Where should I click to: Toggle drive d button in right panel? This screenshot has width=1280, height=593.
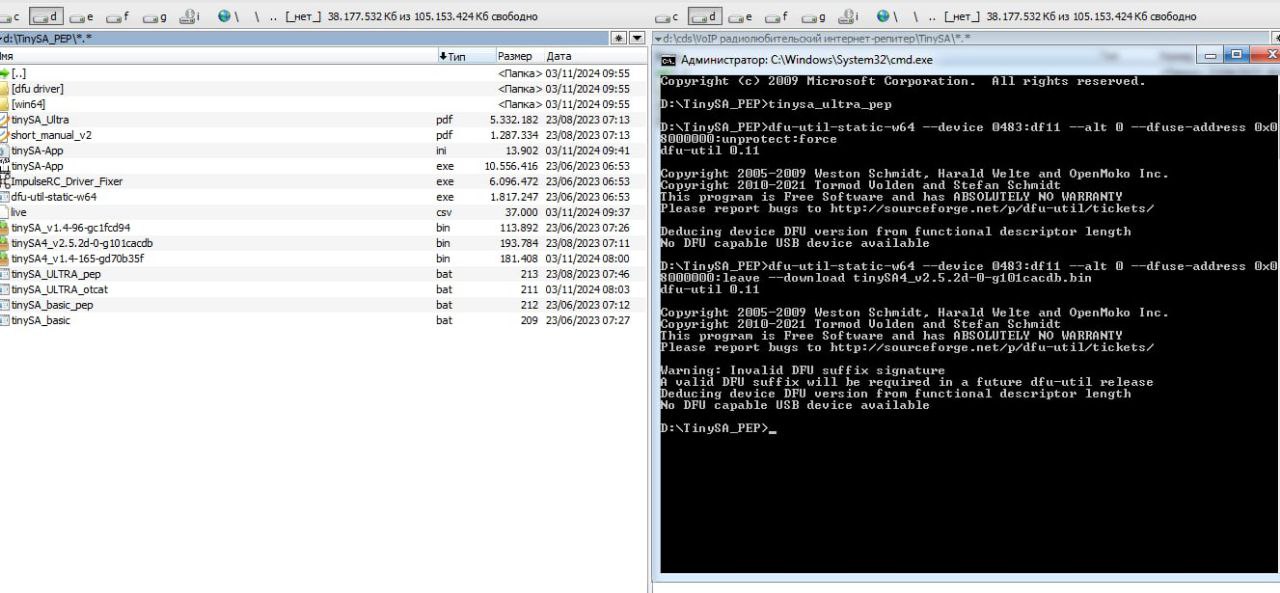(705, 17)
